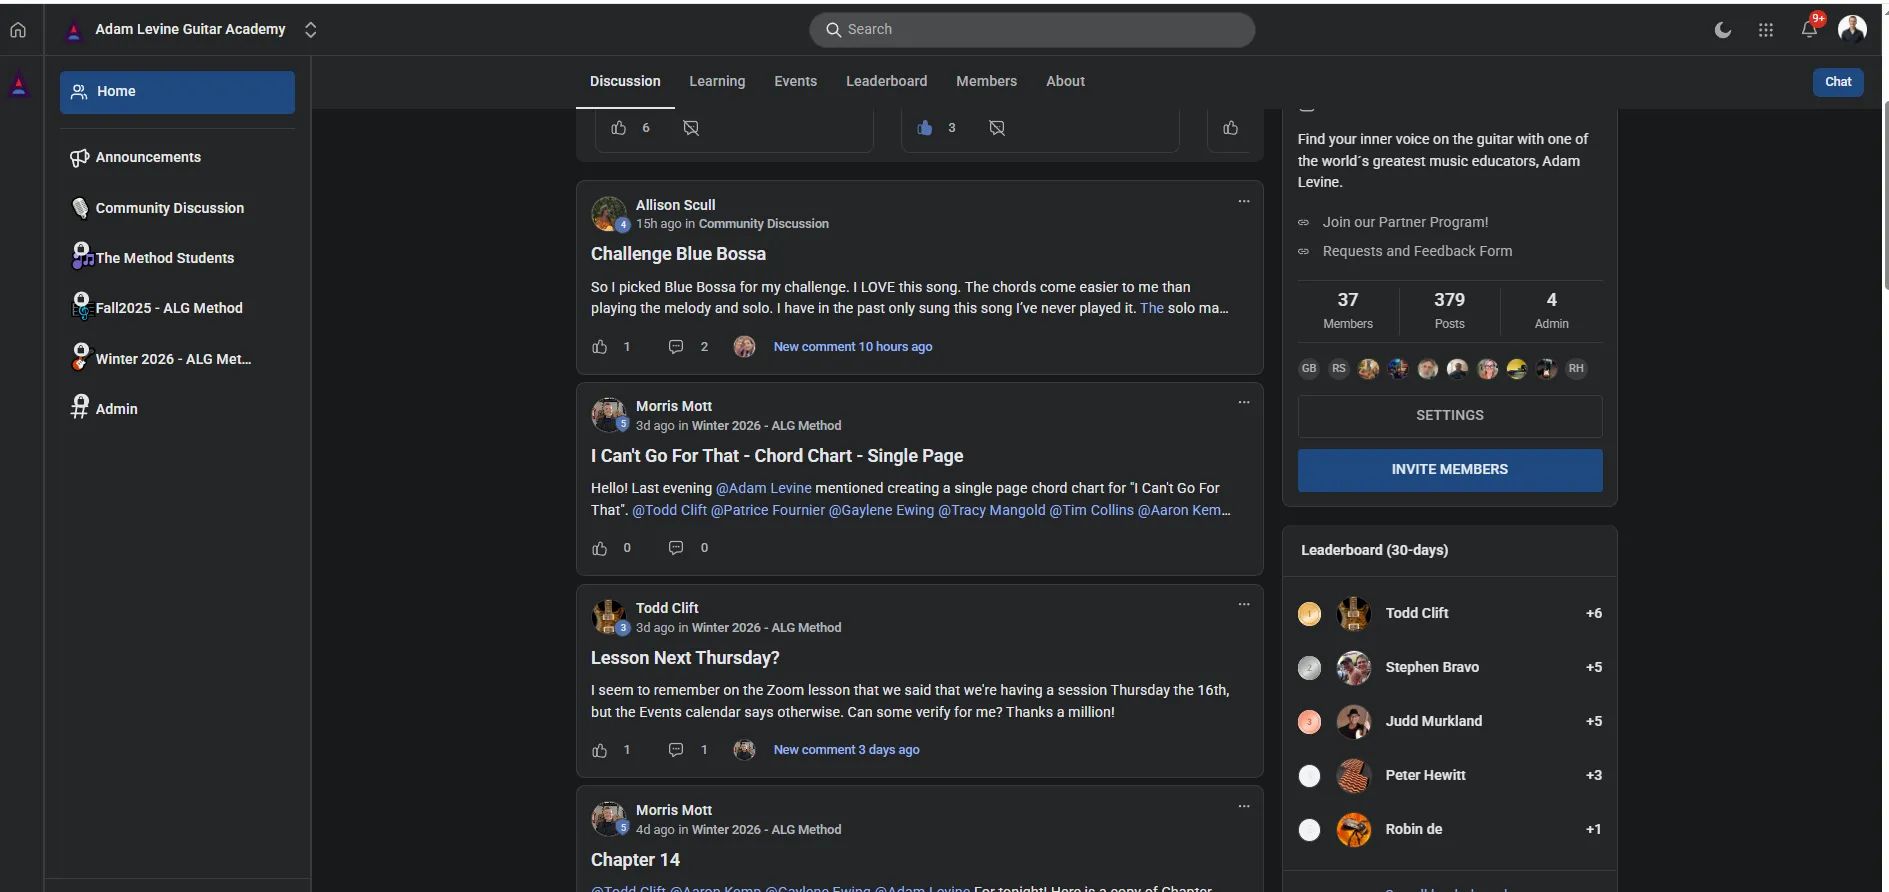Expand the Adam Levine Guitar Academy community switcher
The height and width of the screenshot is (892, 1889).
point(311,30)
